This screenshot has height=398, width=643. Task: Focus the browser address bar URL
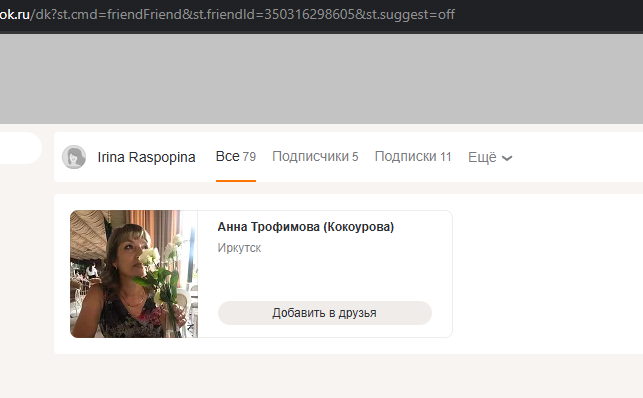click(x=228, y=15)
